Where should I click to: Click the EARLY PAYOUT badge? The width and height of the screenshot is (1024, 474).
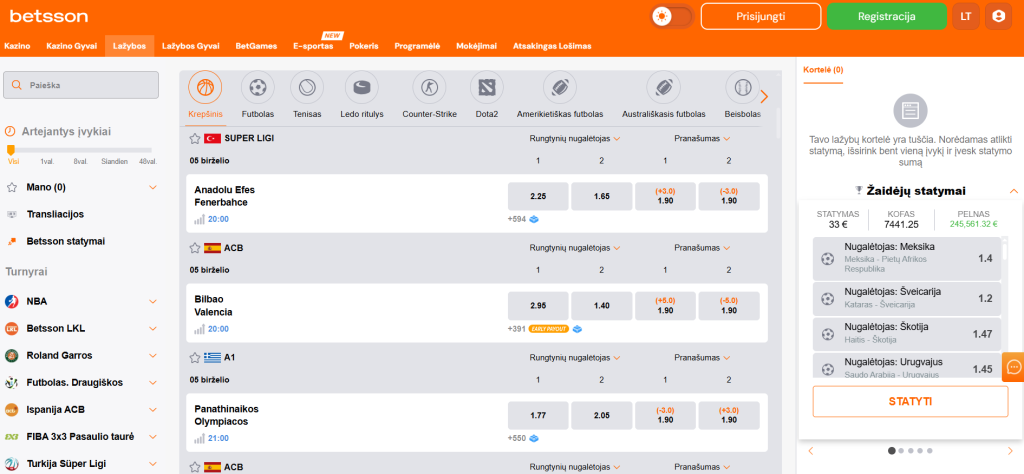[x=549, y=329]
